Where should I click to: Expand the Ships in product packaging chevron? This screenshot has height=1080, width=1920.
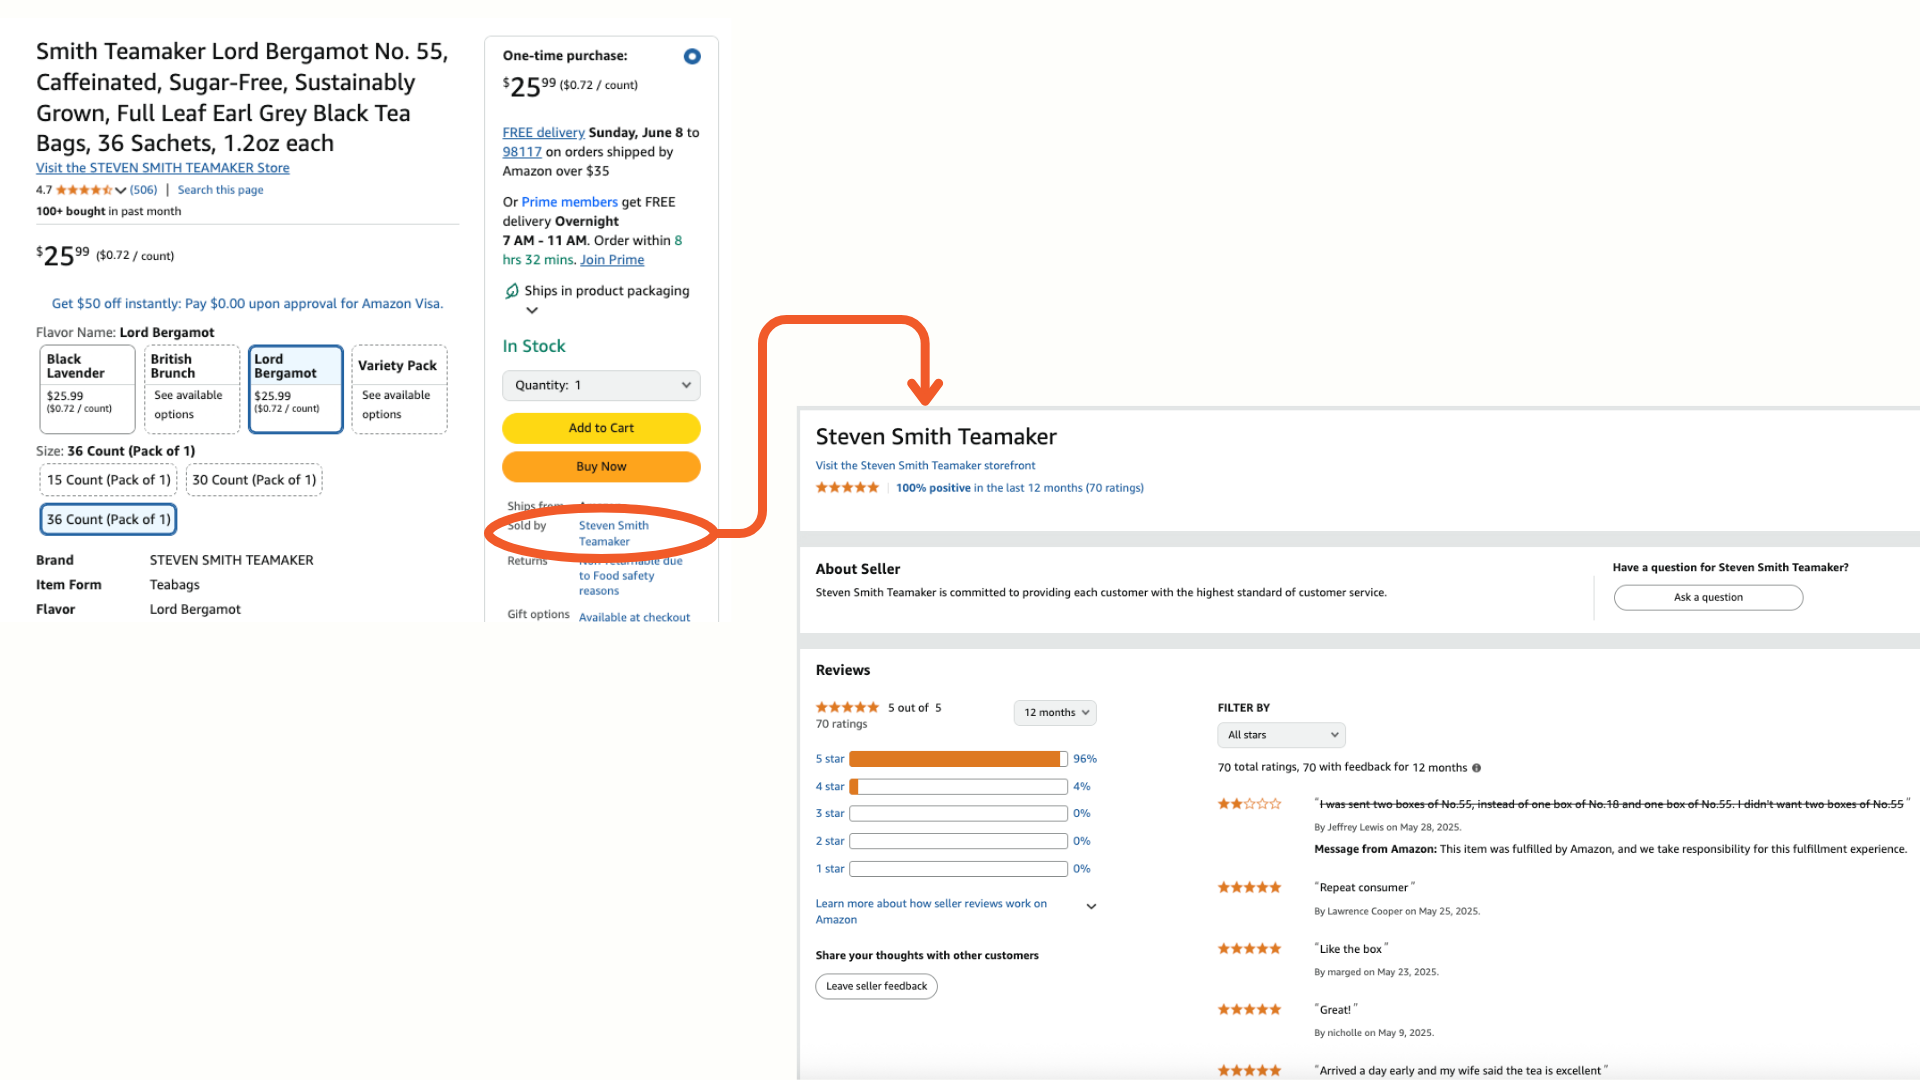[x=532, y=310]
